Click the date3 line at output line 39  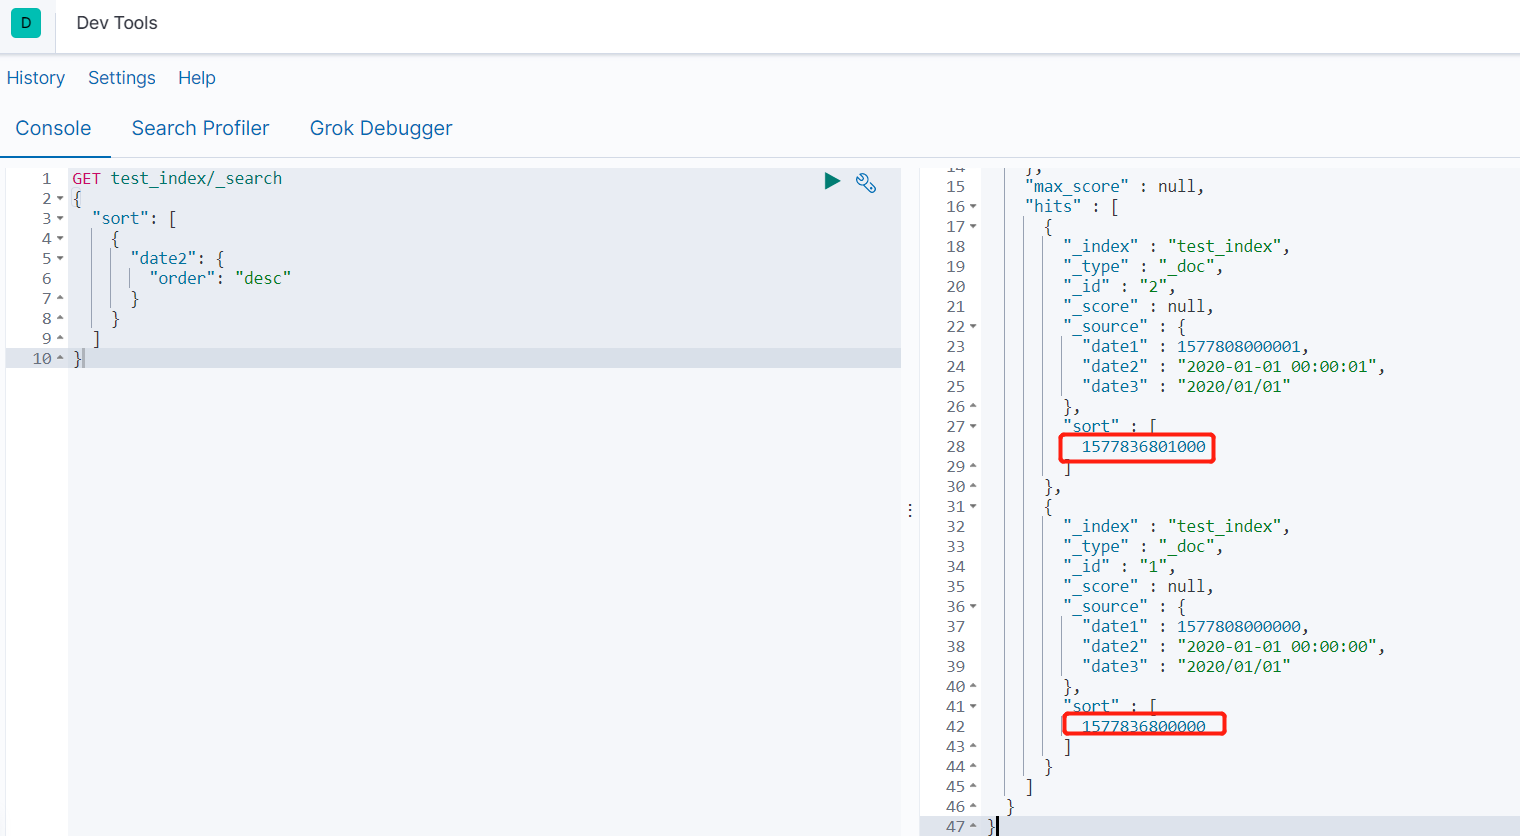point(1186,666)
